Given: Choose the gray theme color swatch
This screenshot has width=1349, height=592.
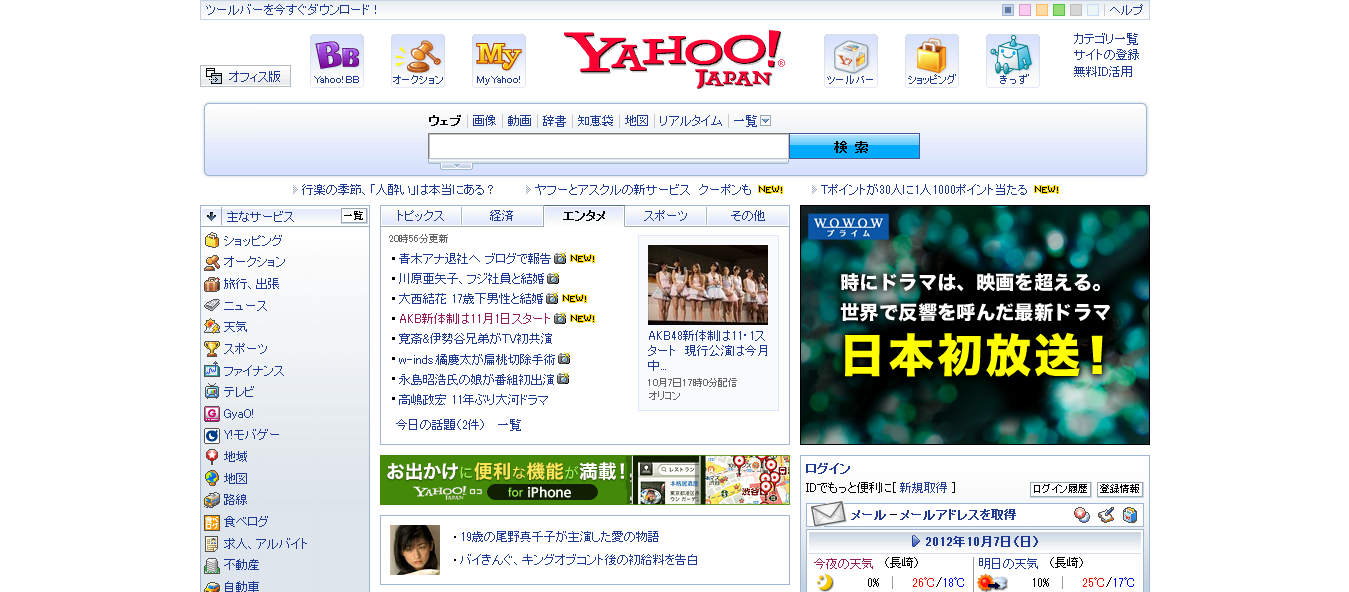Looking at the screenshot, I should pyautogui.click(x=1076, y=10).
